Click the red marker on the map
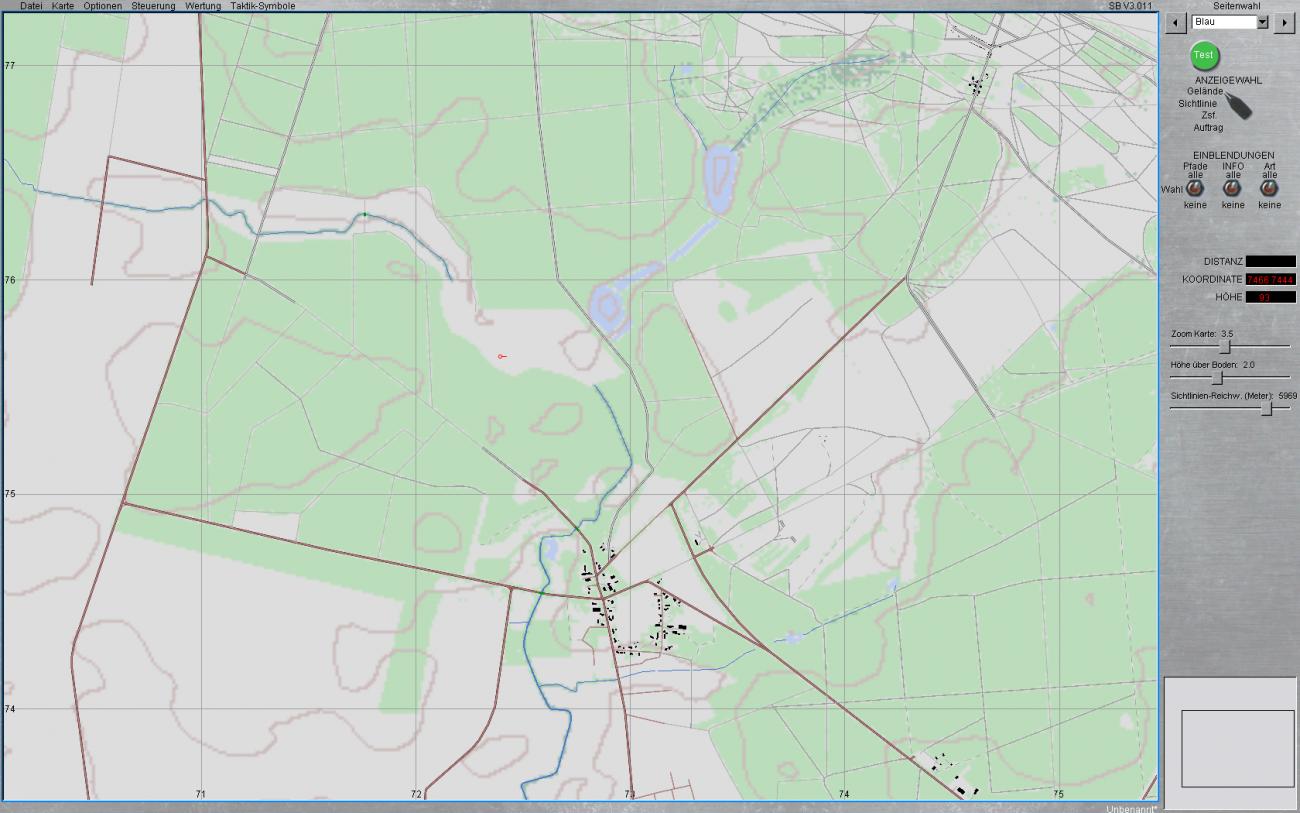The image size is (1300, 813). coord(501,356)
